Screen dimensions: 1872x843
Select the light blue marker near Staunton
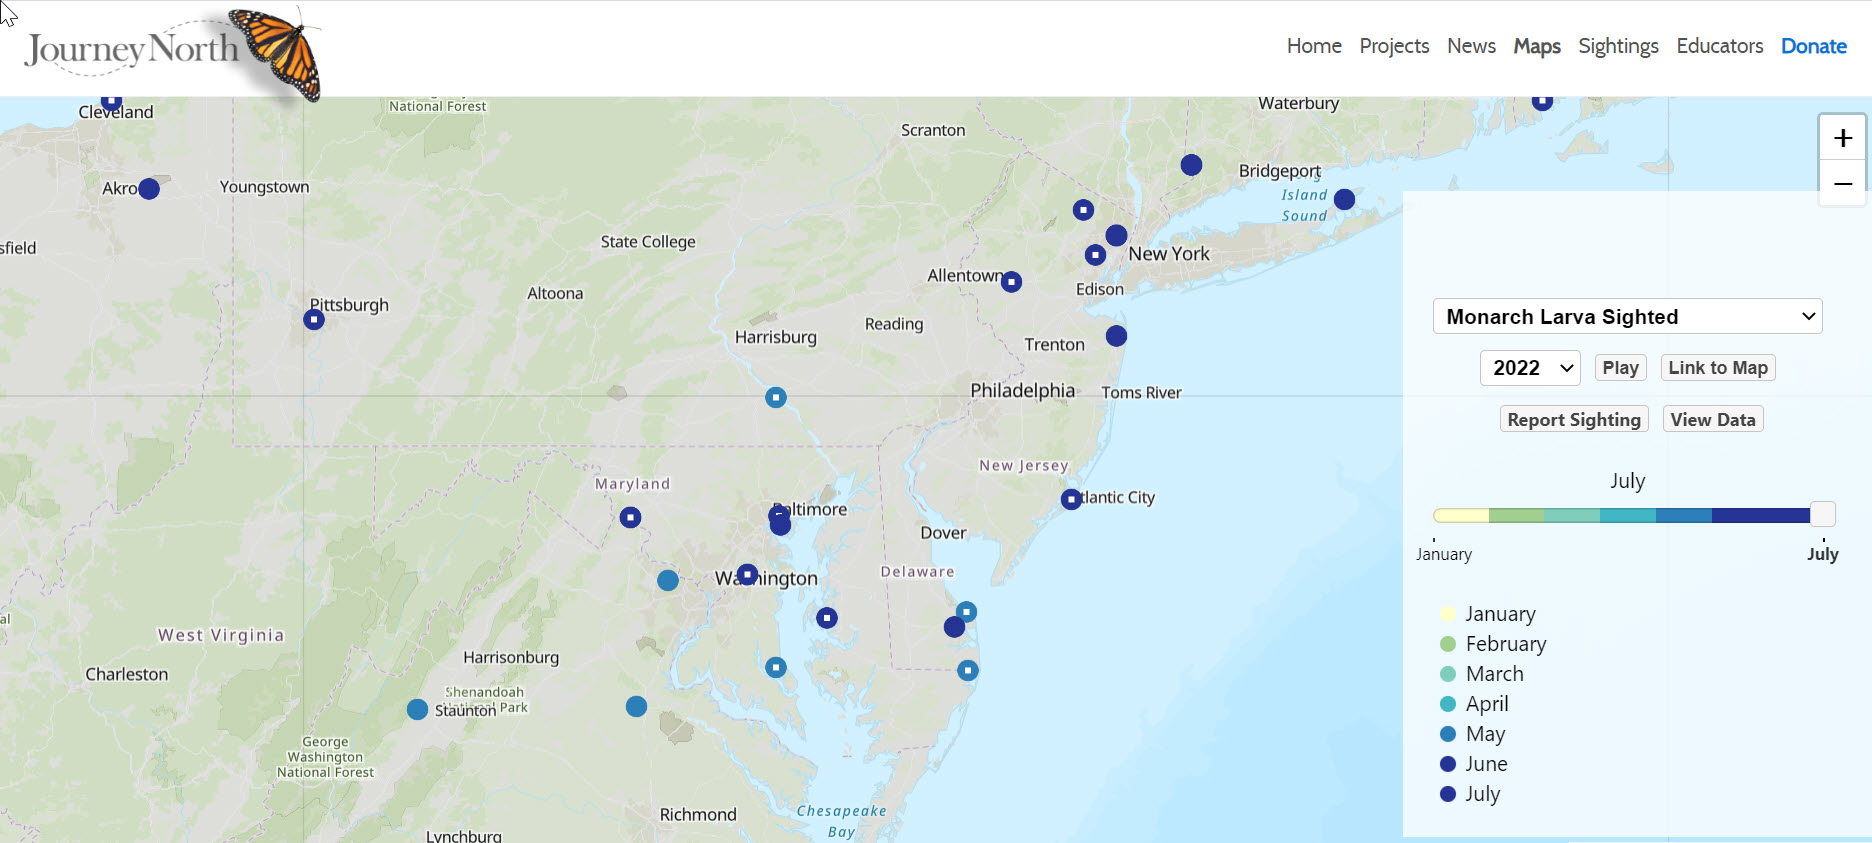coord(418,709)
